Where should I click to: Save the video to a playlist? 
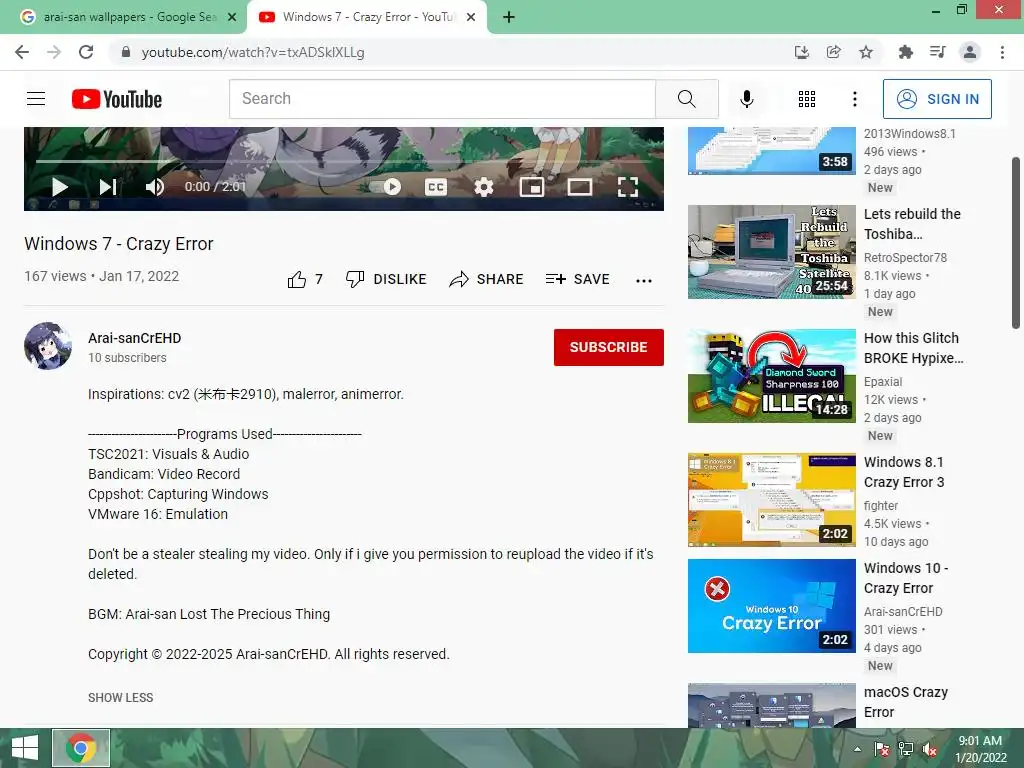(x=577, y=280)
